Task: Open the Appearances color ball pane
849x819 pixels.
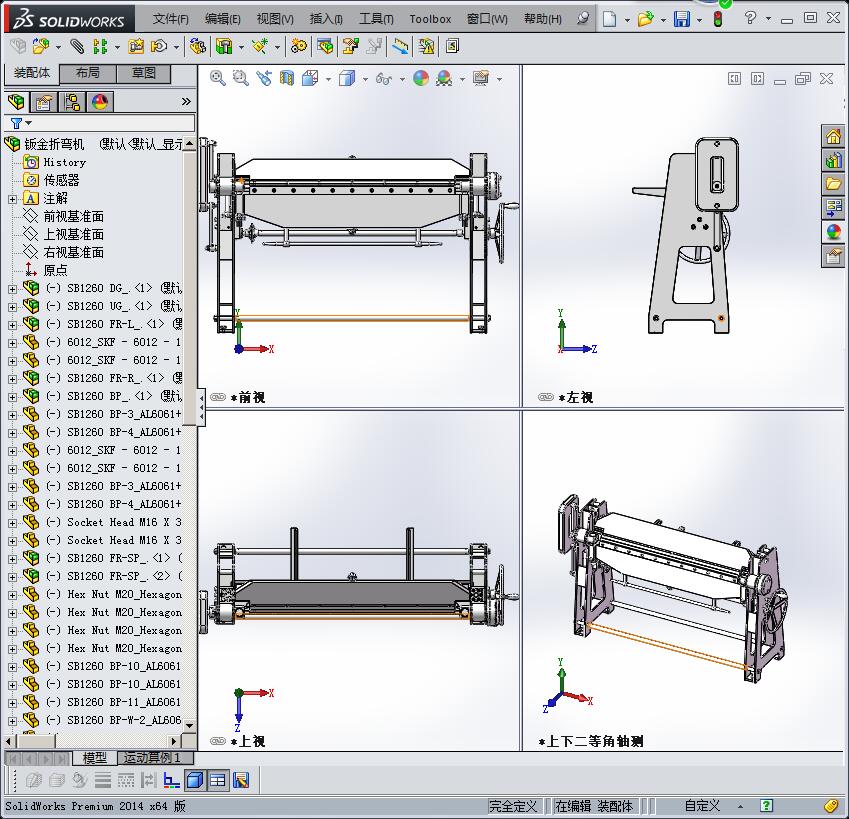Action: click(x=833, y=232)
